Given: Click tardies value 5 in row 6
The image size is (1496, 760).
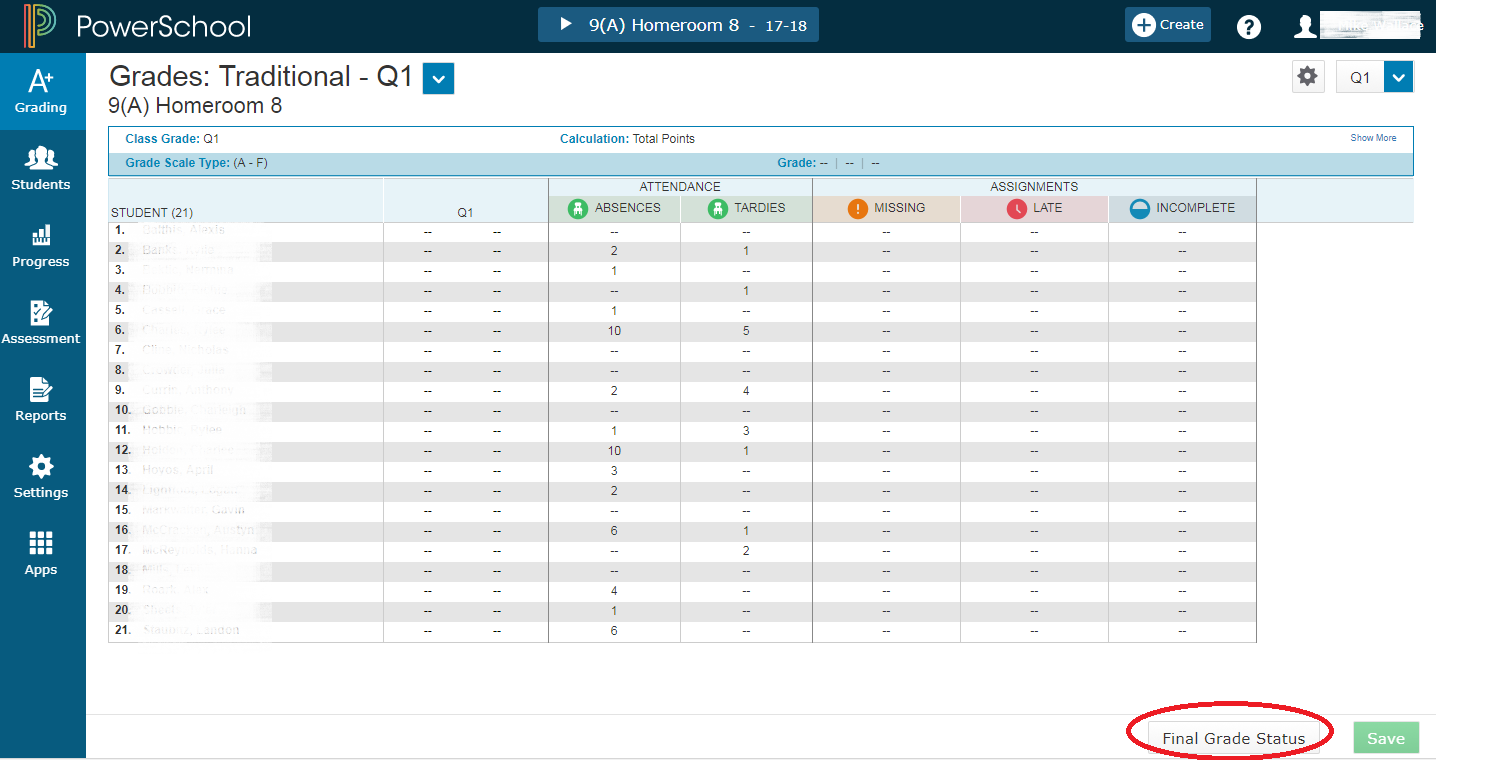Looking at the screenshot, I should pyautogui.click(x=746, y=331).
